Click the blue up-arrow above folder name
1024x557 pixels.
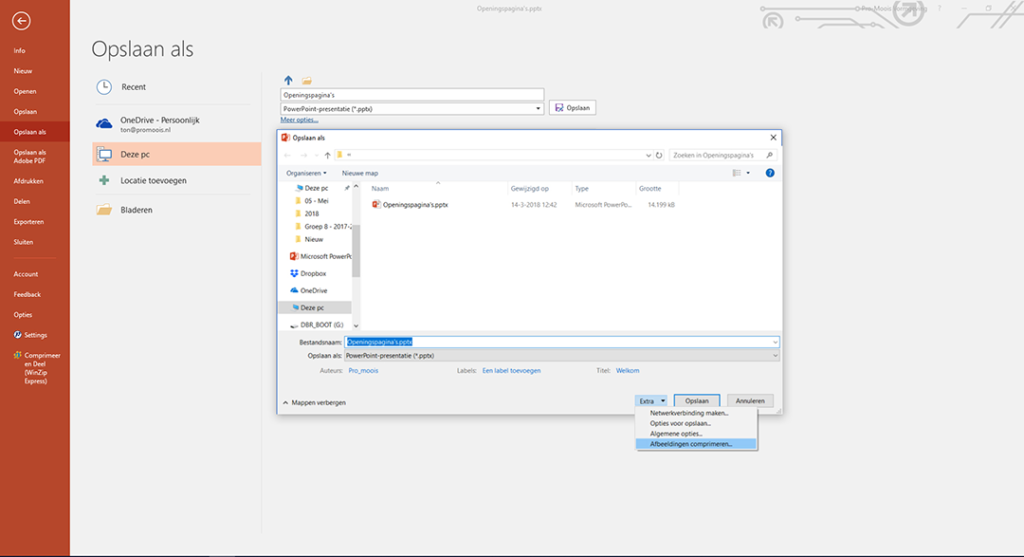point(288,80)
